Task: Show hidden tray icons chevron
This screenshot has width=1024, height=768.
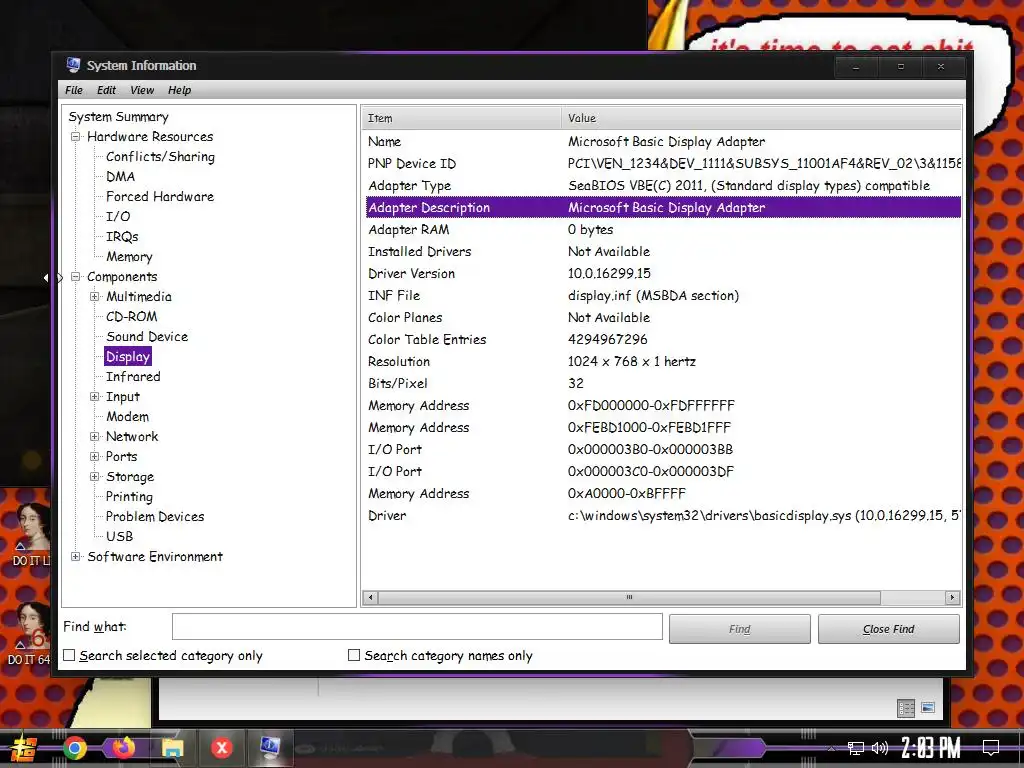Action: pyautogui.click(x=831, y=748)
